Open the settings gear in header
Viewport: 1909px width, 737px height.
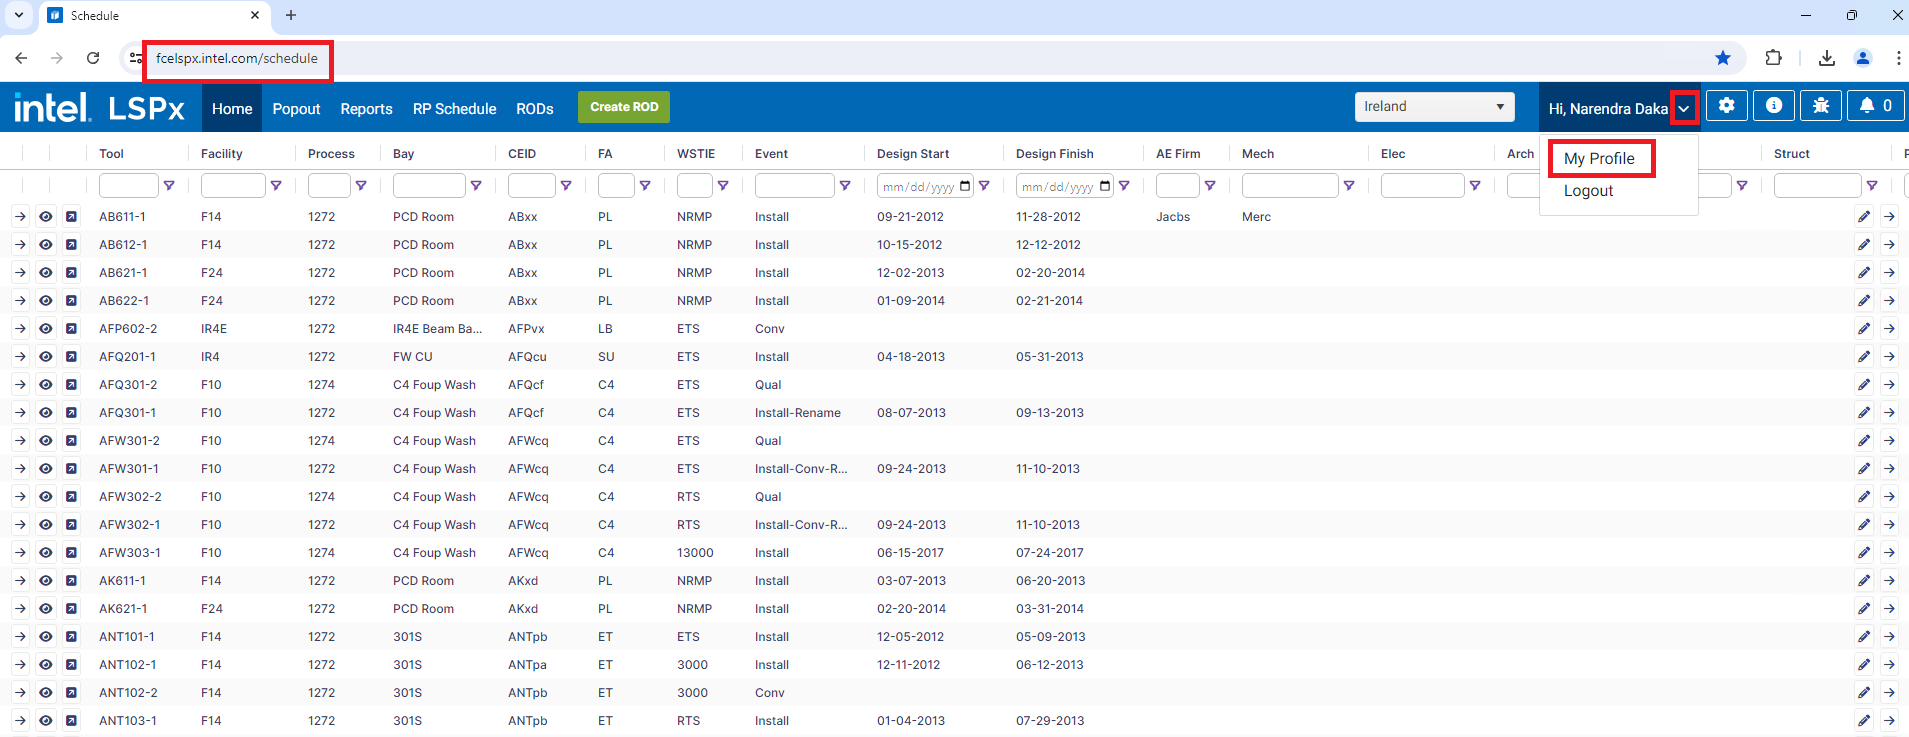pos(1726,106)
